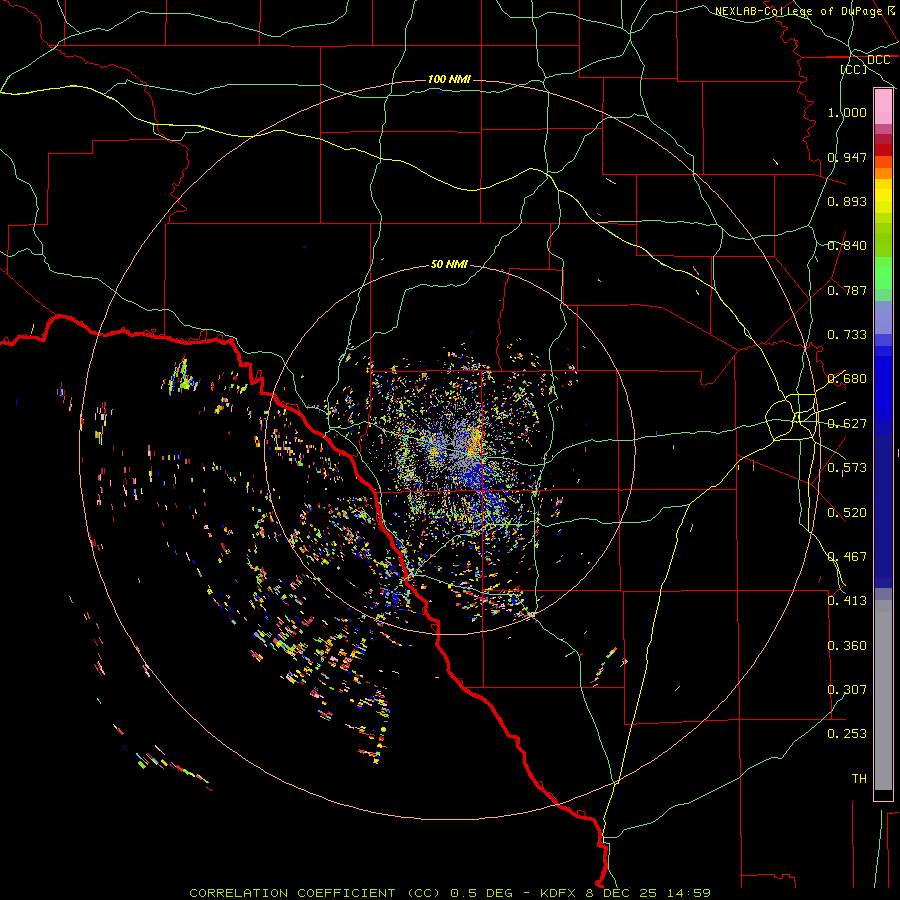Click the 0.573 scale value
Viewport: 900px width, 900px height.
pos(847,468)
